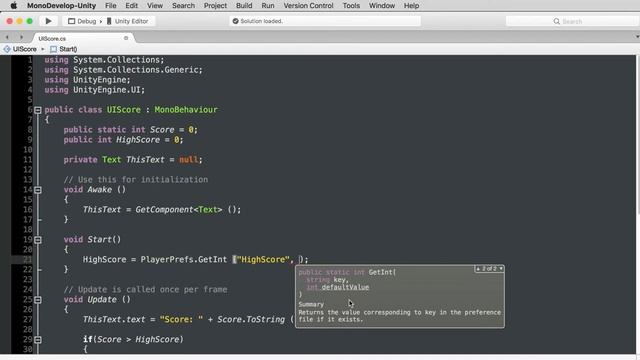The width and height of the screenshot is (640, 360).
Task: Click the 'Update is called once per frame' comment
Action: [145, 290]
